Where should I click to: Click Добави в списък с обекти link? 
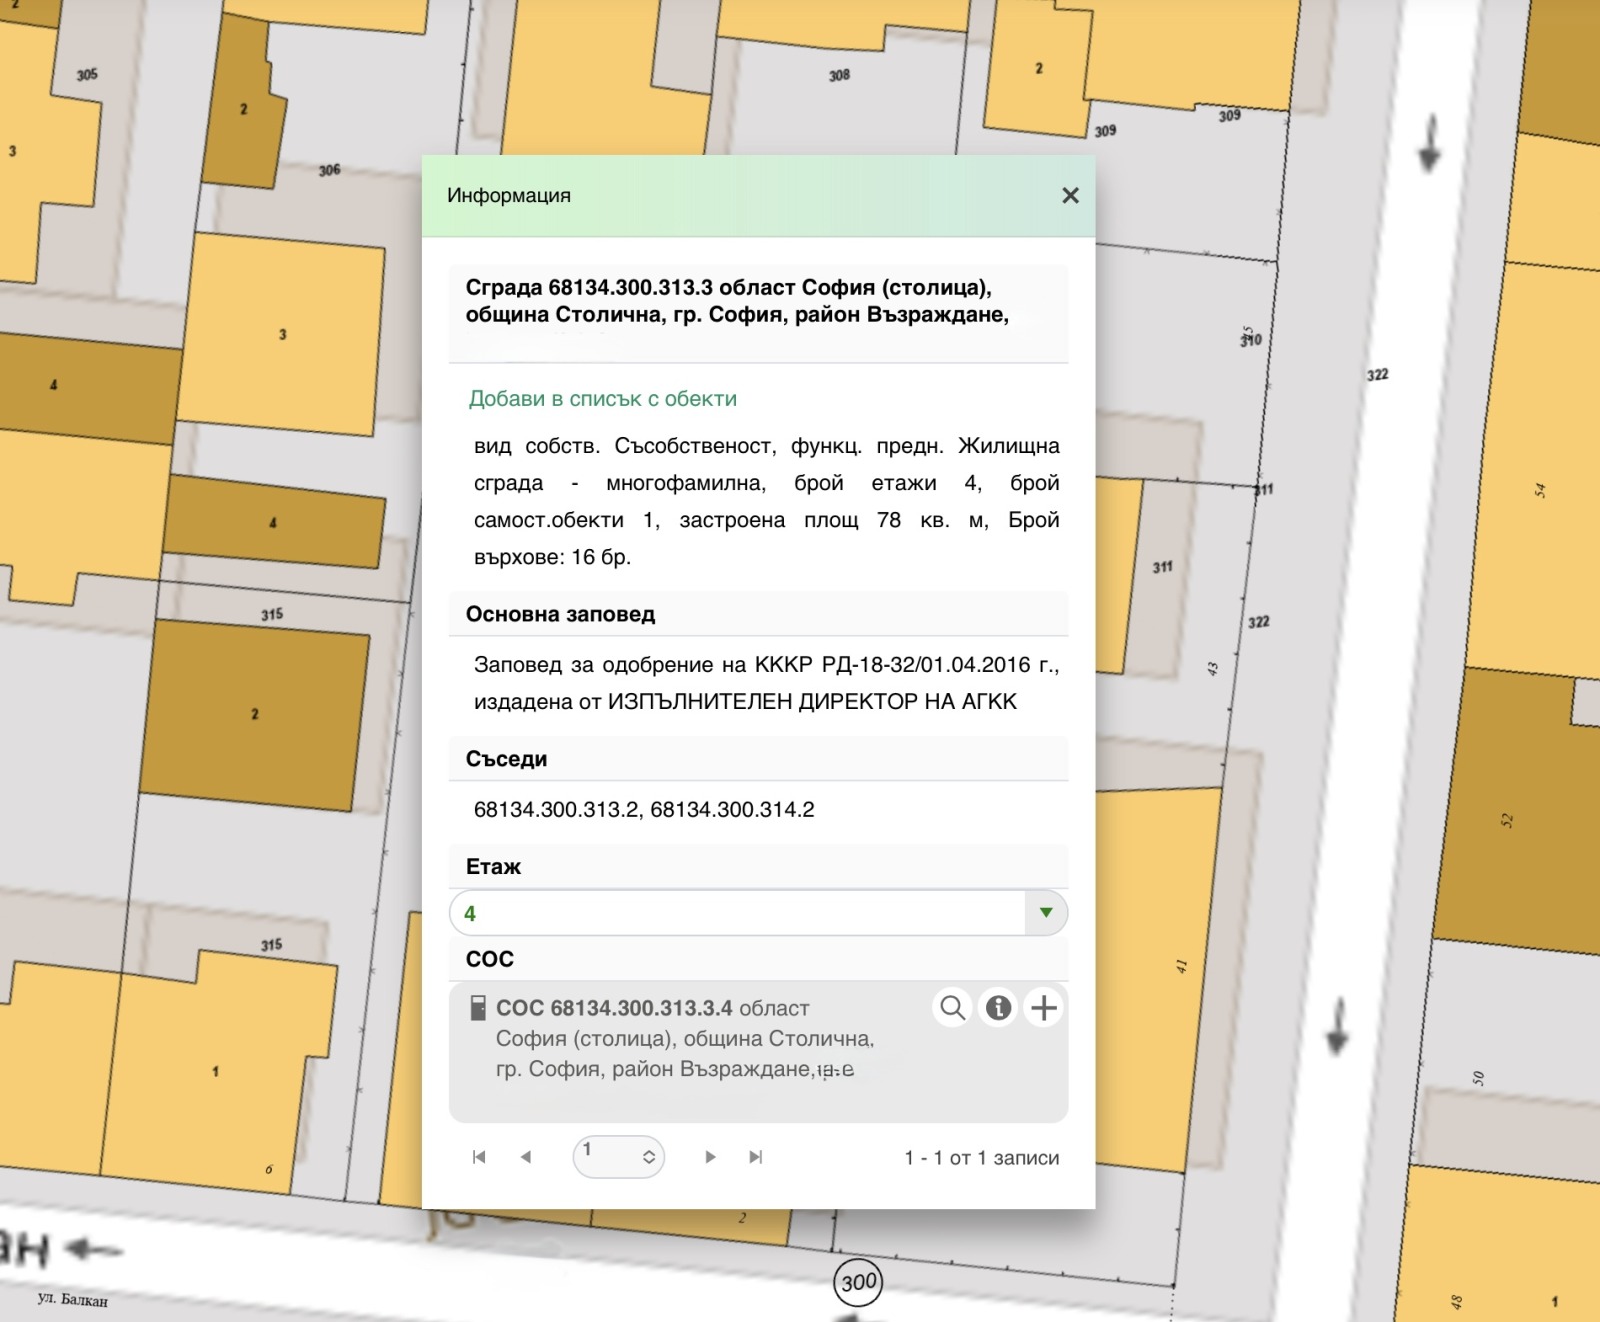(602, 399)
